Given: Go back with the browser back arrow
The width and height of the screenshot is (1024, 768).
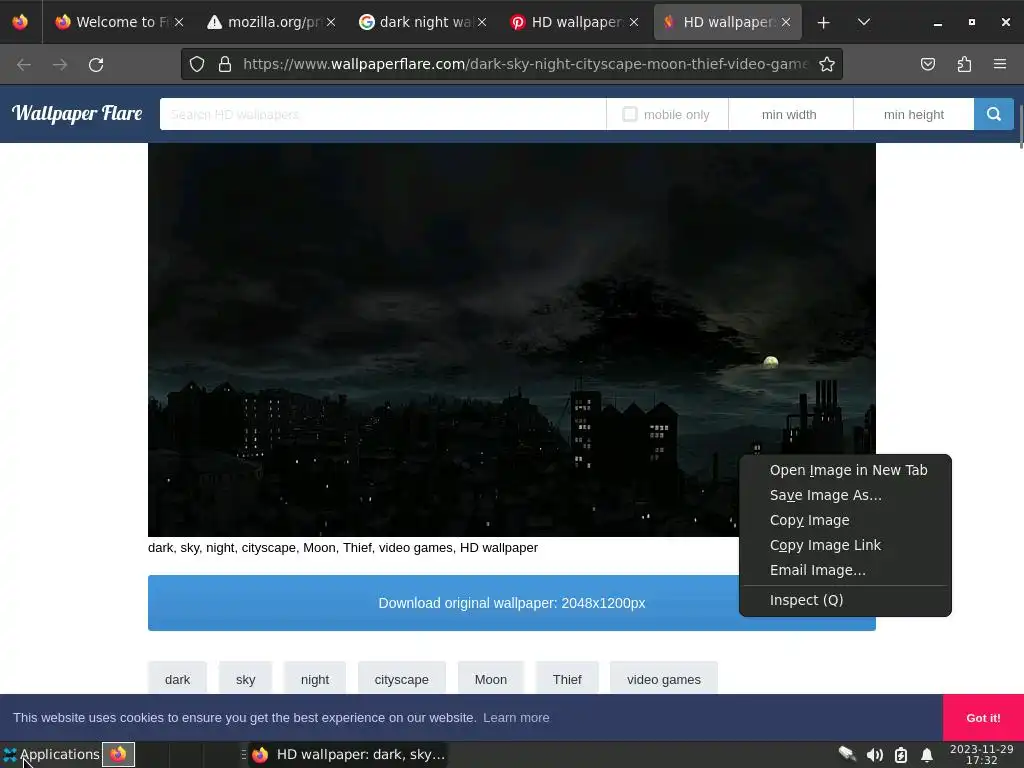Looking at the screenshot, I should [x=24, y=65].
